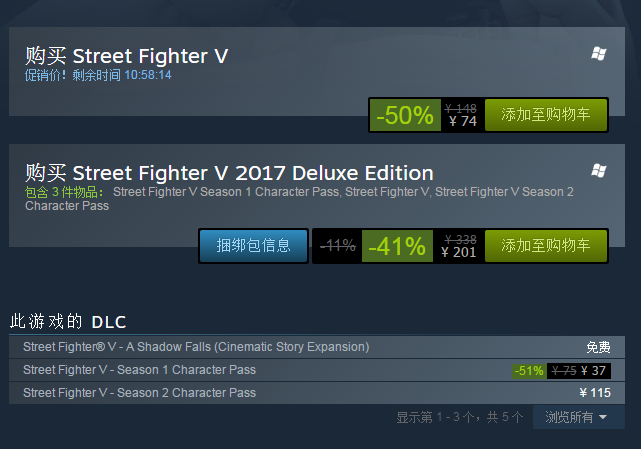Click the -51% badge on the Season 1 pass
The height and width of the screenshot is (449, 641).
(528, 371)
